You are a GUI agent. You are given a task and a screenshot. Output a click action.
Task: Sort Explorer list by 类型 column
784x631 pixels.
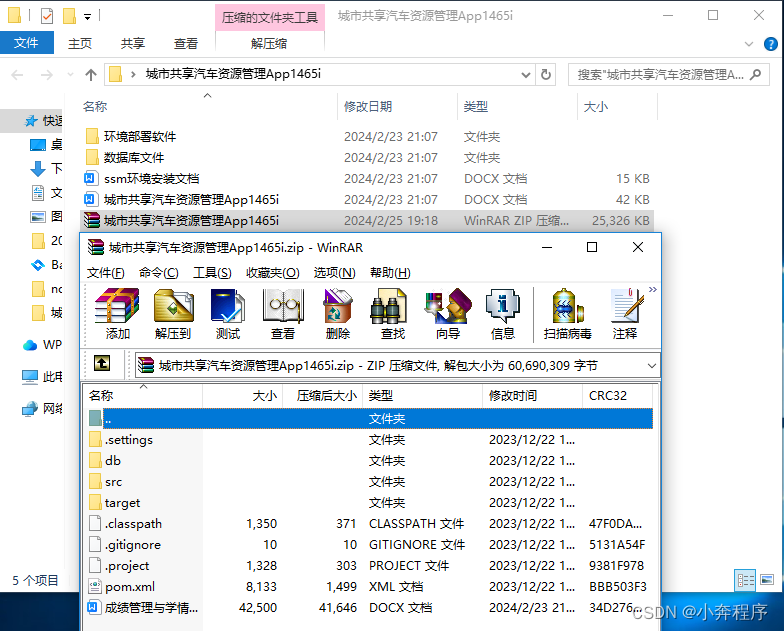[517, 106]
